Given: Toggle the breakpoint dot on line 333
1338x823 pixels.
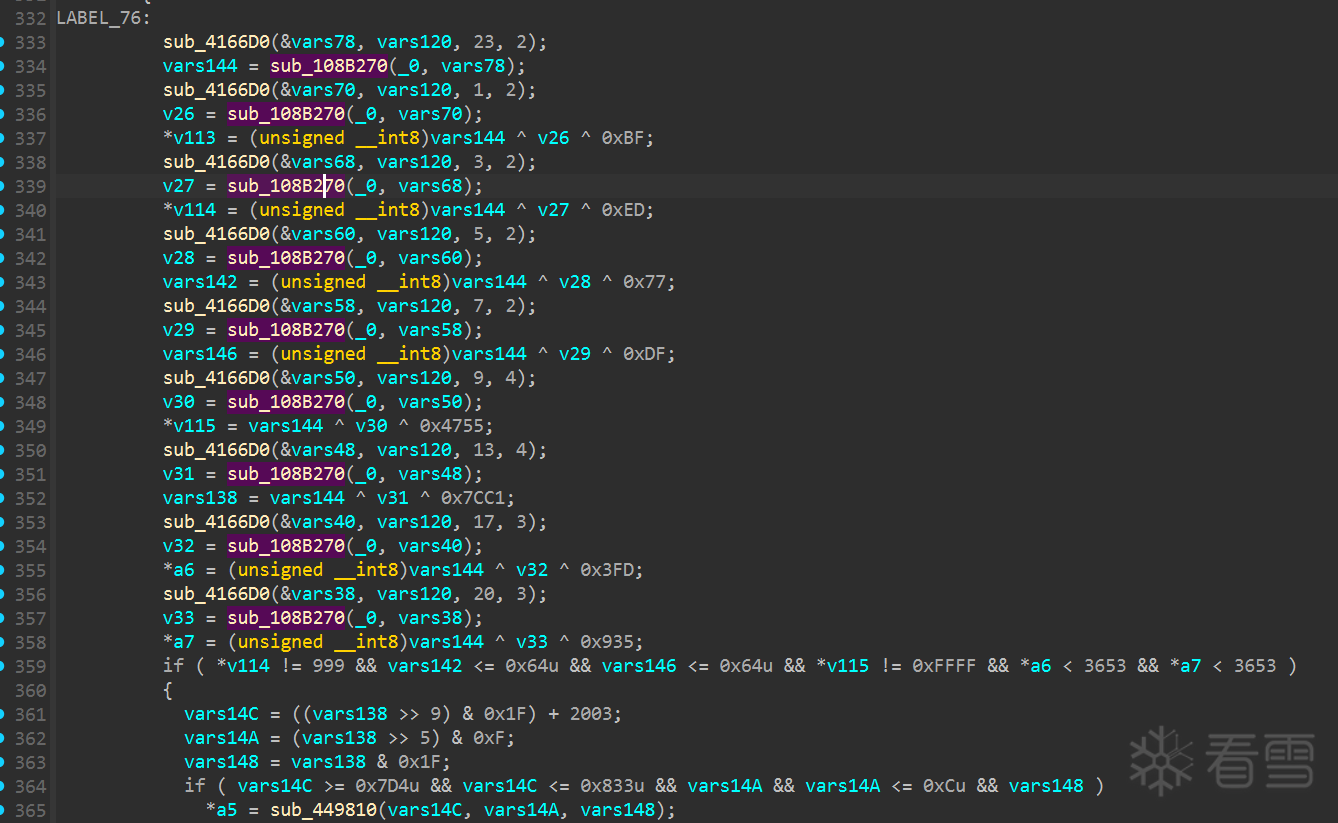Looking at the screenshot, I should click(x=3, y=42).
